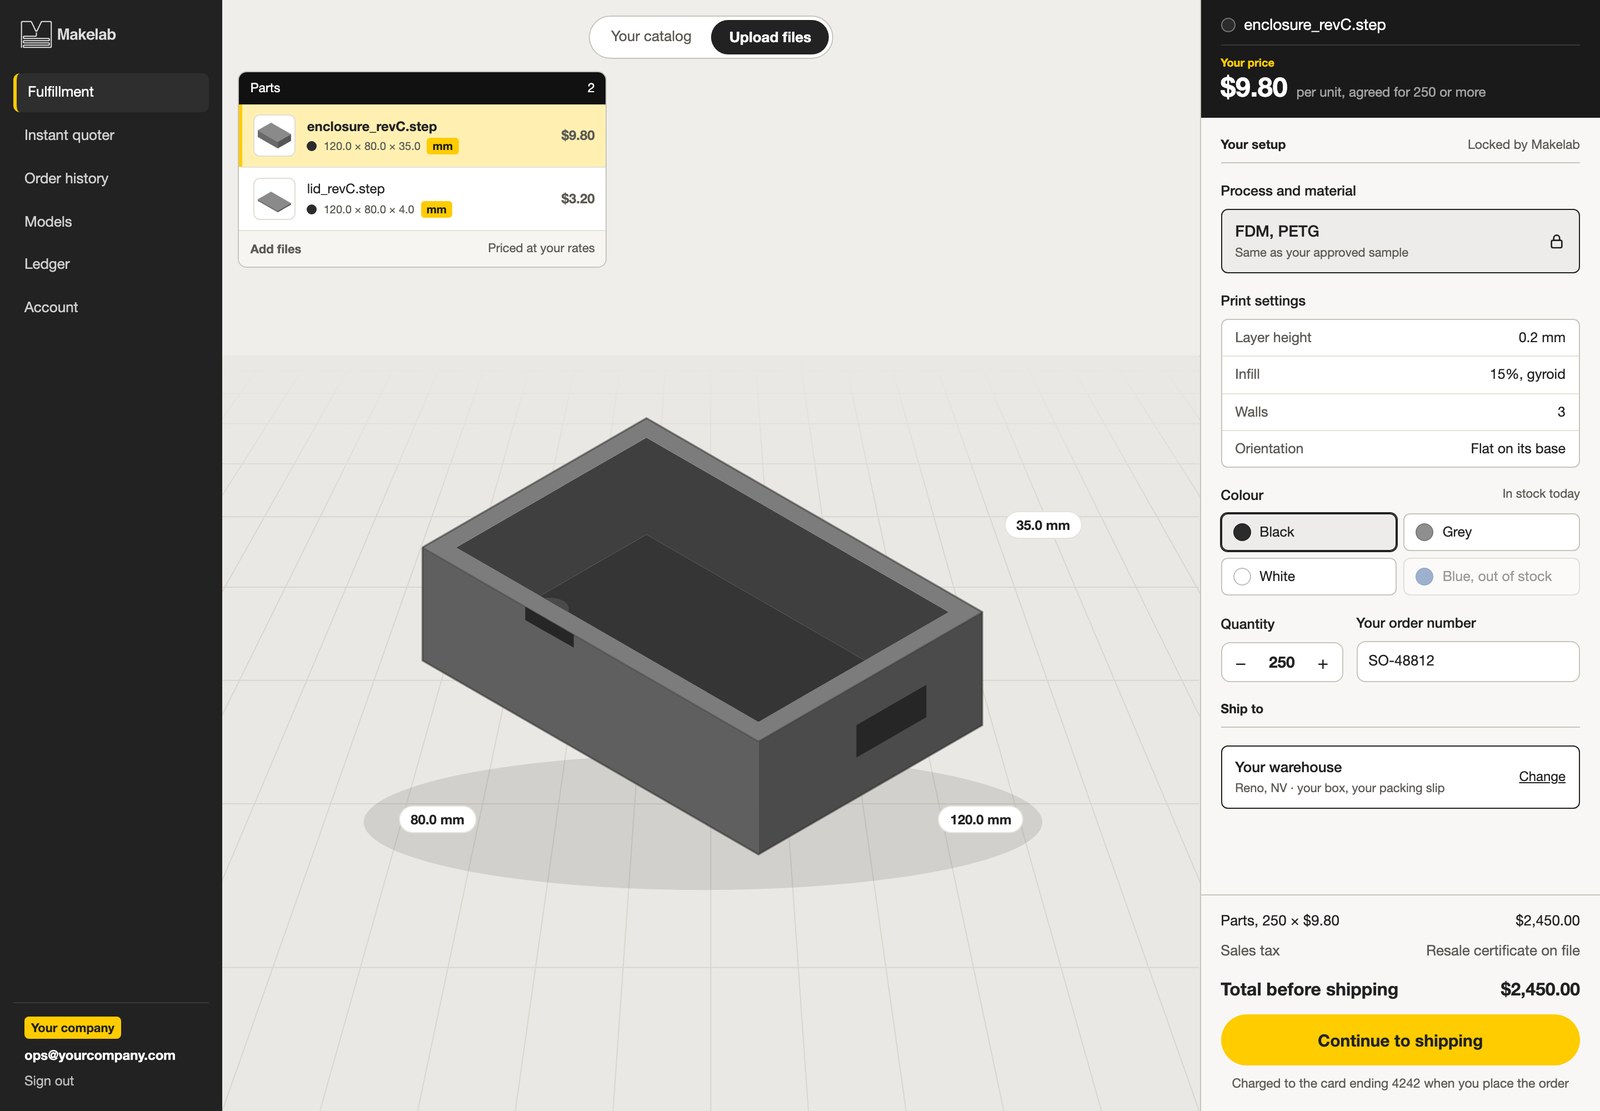
Task: Click Continue to shipping button
Action: point(1399,1040)
